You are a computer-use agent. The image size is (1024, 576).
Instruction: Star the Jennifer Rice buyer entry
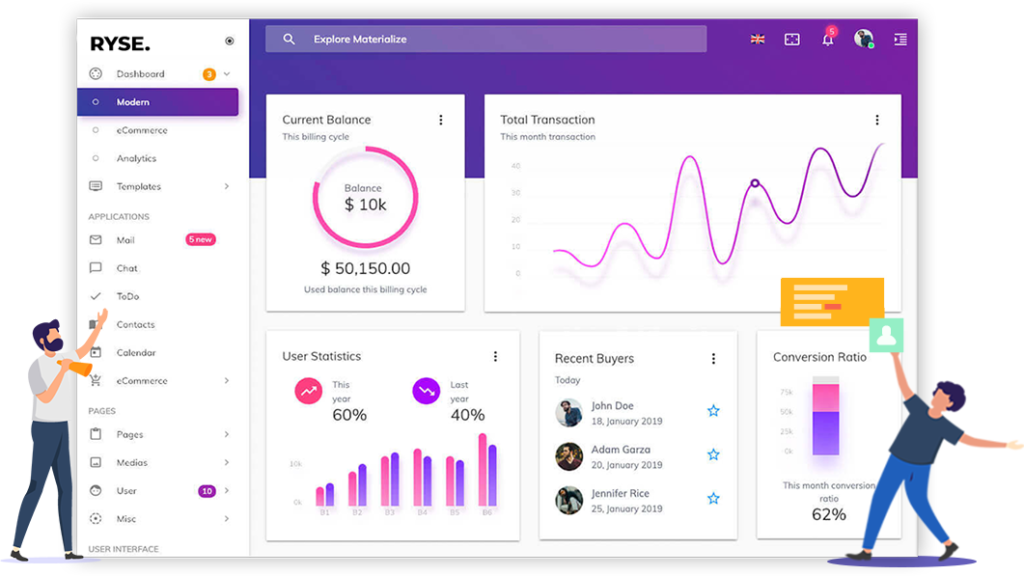[x=713, y=498]
